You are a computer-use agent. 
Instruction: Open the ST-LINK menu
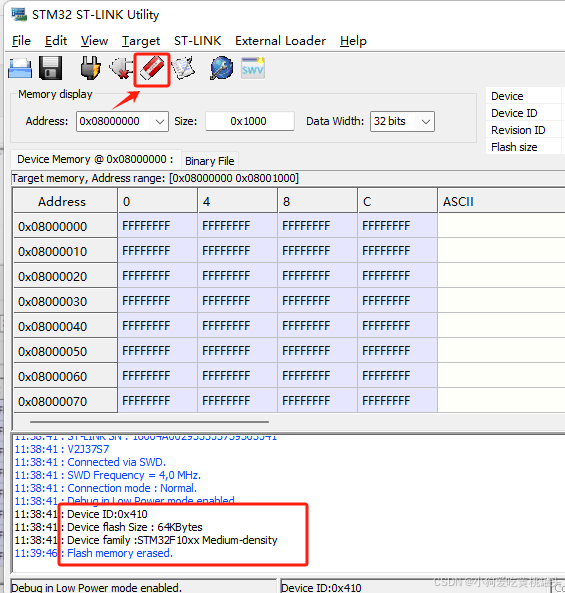pyautogui.click(x=197, y=41)
